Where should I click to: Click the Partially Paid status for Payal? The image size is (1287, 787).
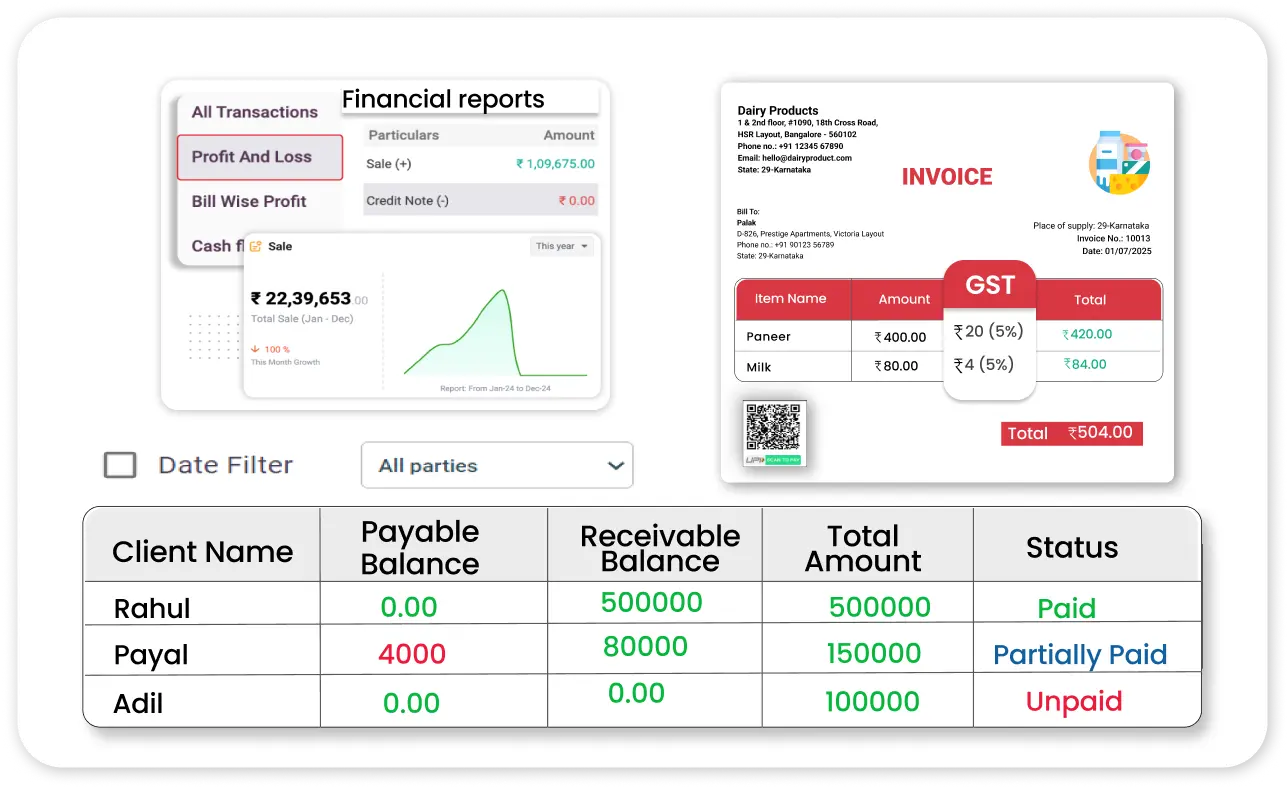click(1080, 654)
